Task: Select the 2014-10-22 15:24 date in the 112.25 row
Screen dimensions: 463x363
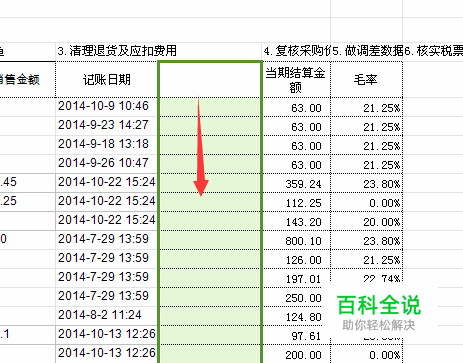Action: point(106,202)
